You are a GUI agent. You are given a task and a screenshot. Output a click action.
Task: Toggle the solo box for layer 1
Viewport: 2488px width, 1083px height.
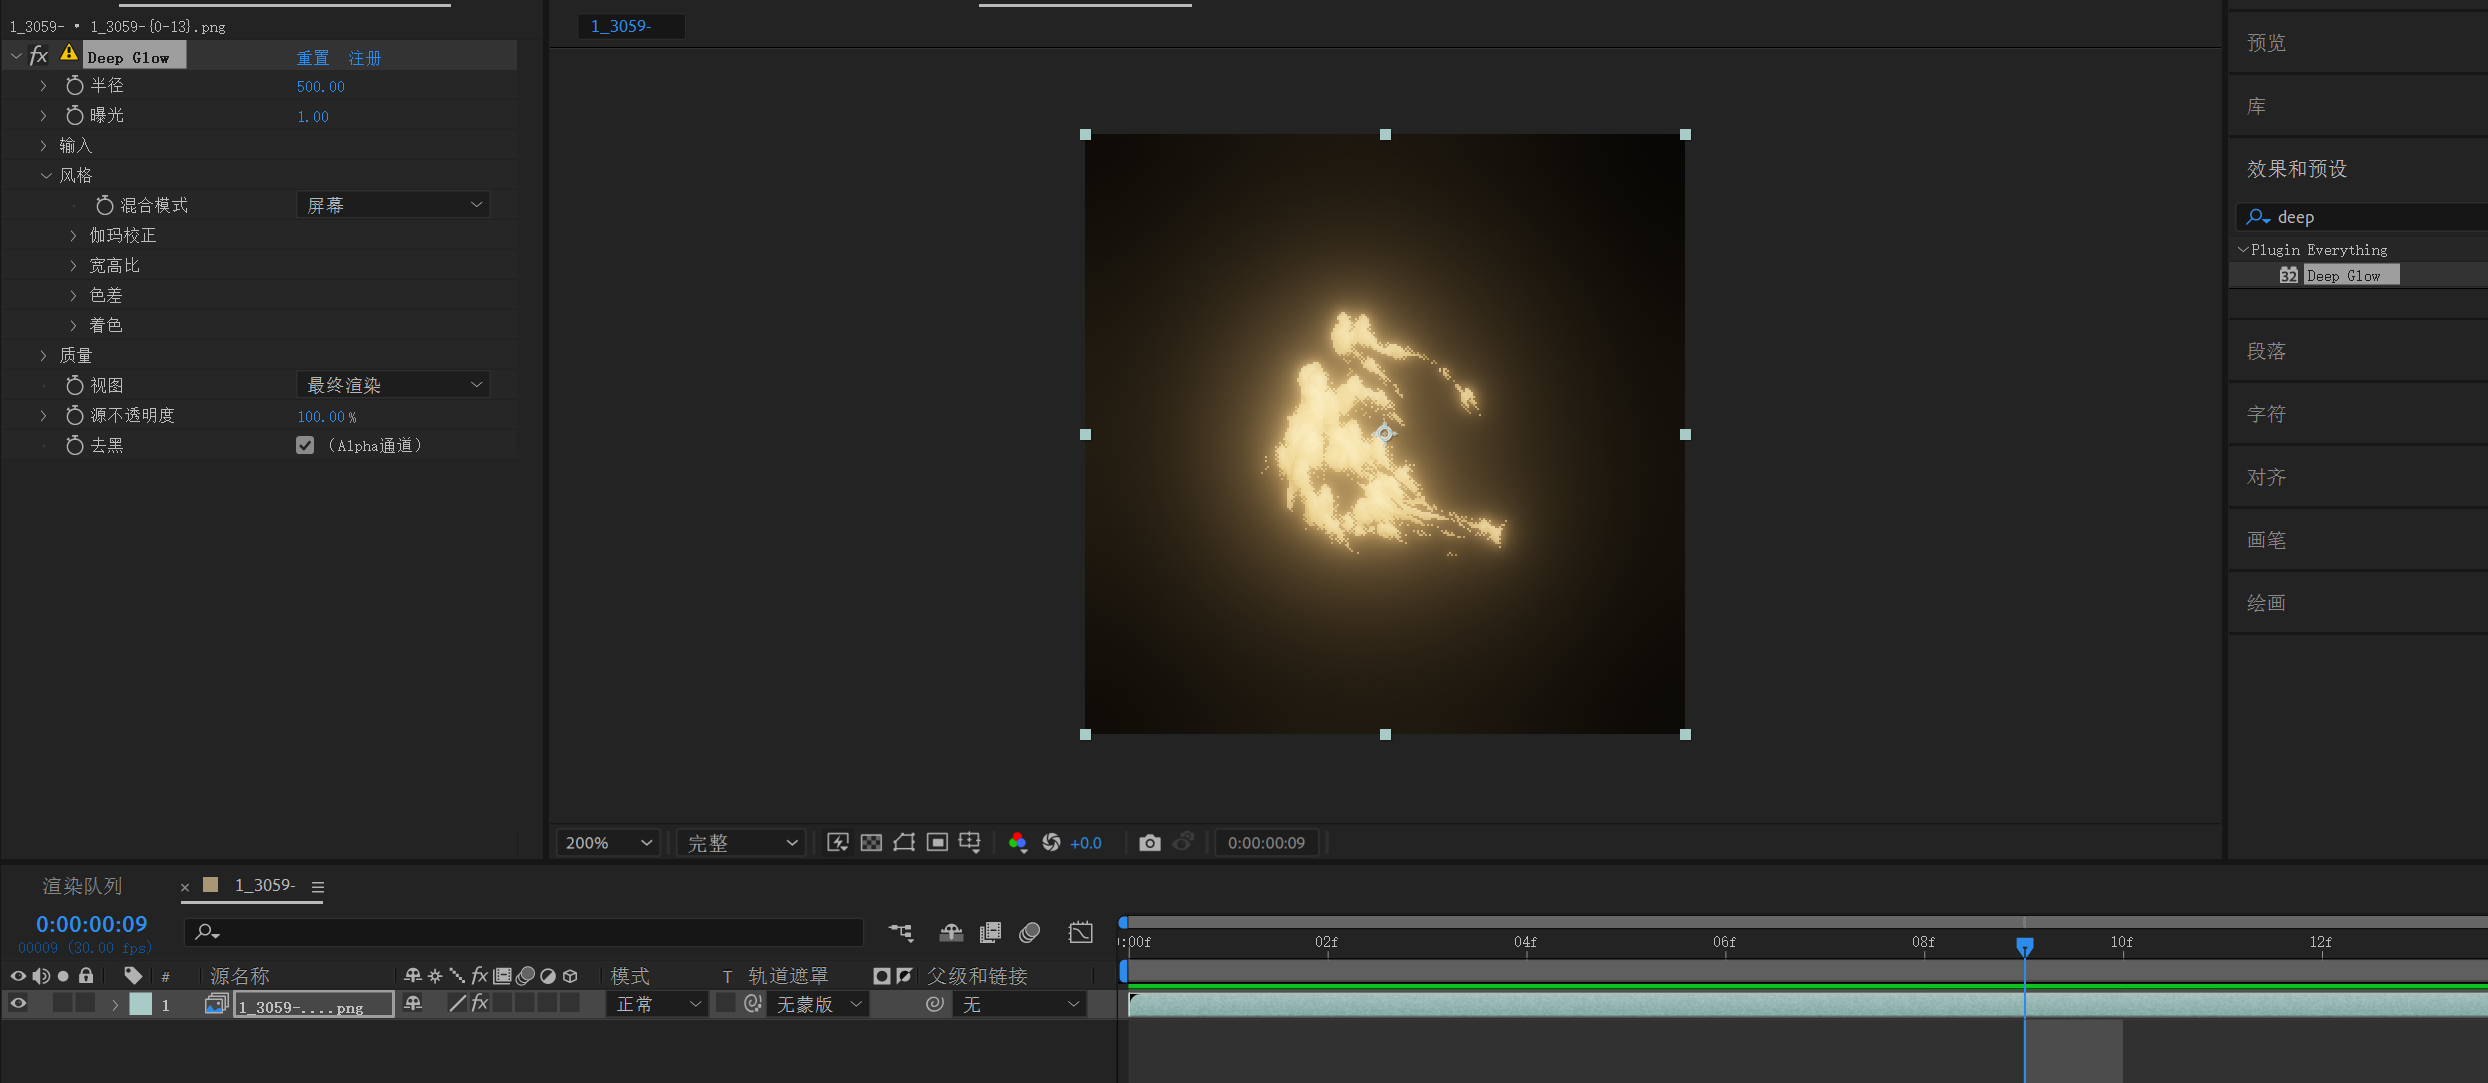click(x=63, y=1003)
